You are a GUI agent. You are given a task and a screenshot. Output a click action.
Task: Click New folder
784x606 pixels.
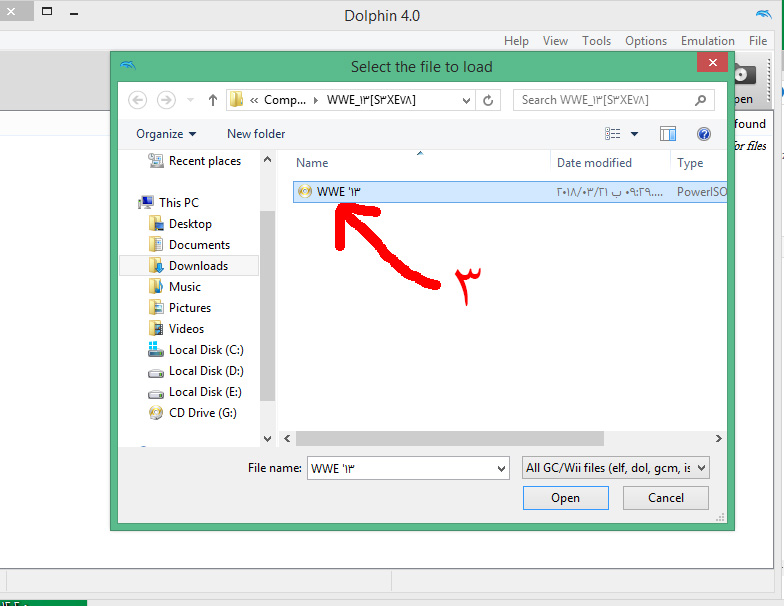(256, 134)
